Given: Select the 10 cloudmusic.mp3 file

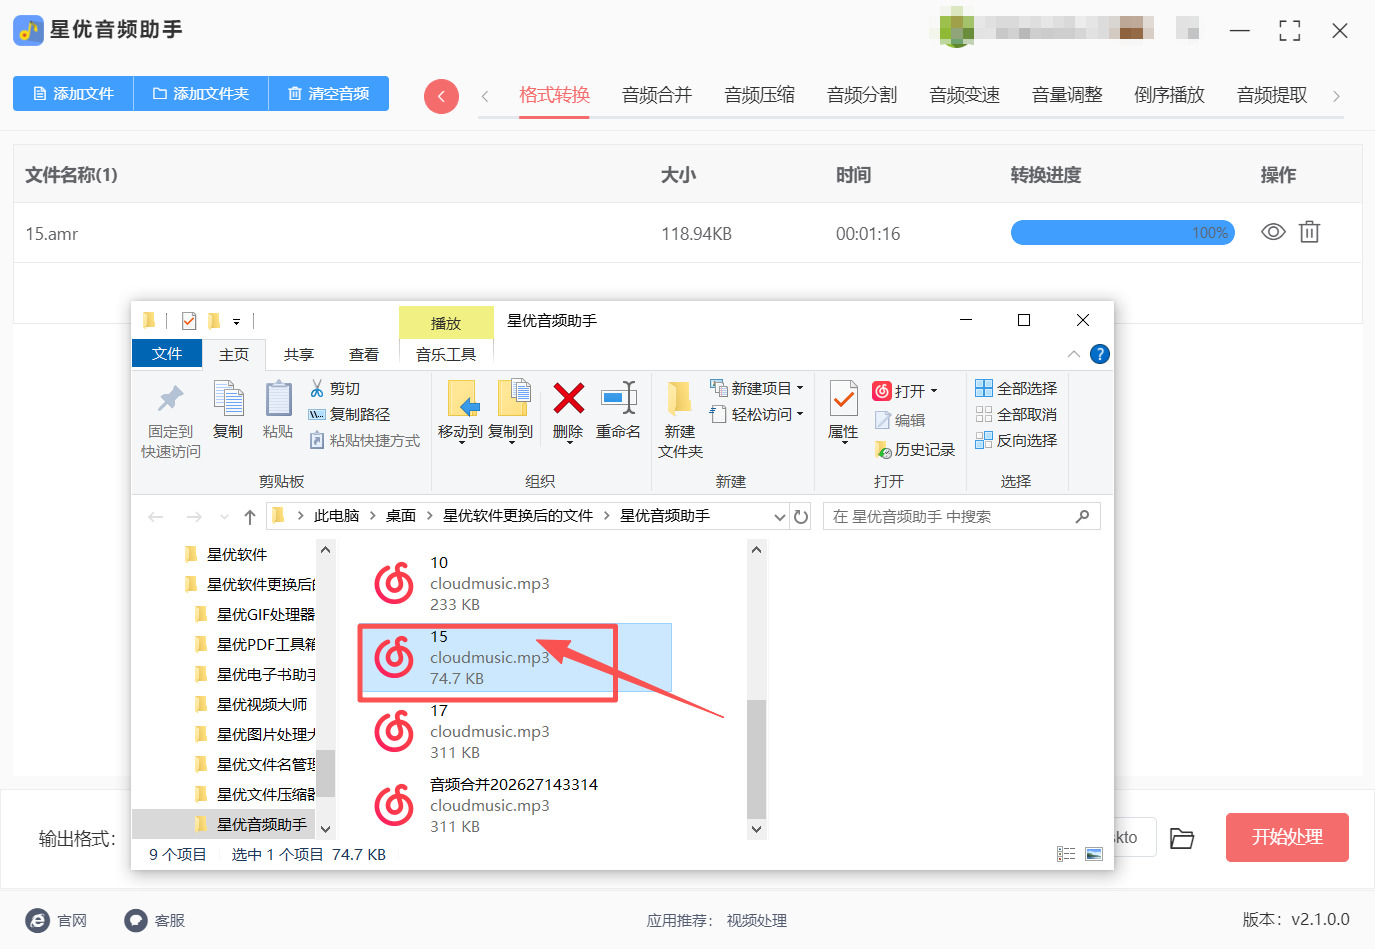Looking at the screenshot, I should [x=514, y=584].
